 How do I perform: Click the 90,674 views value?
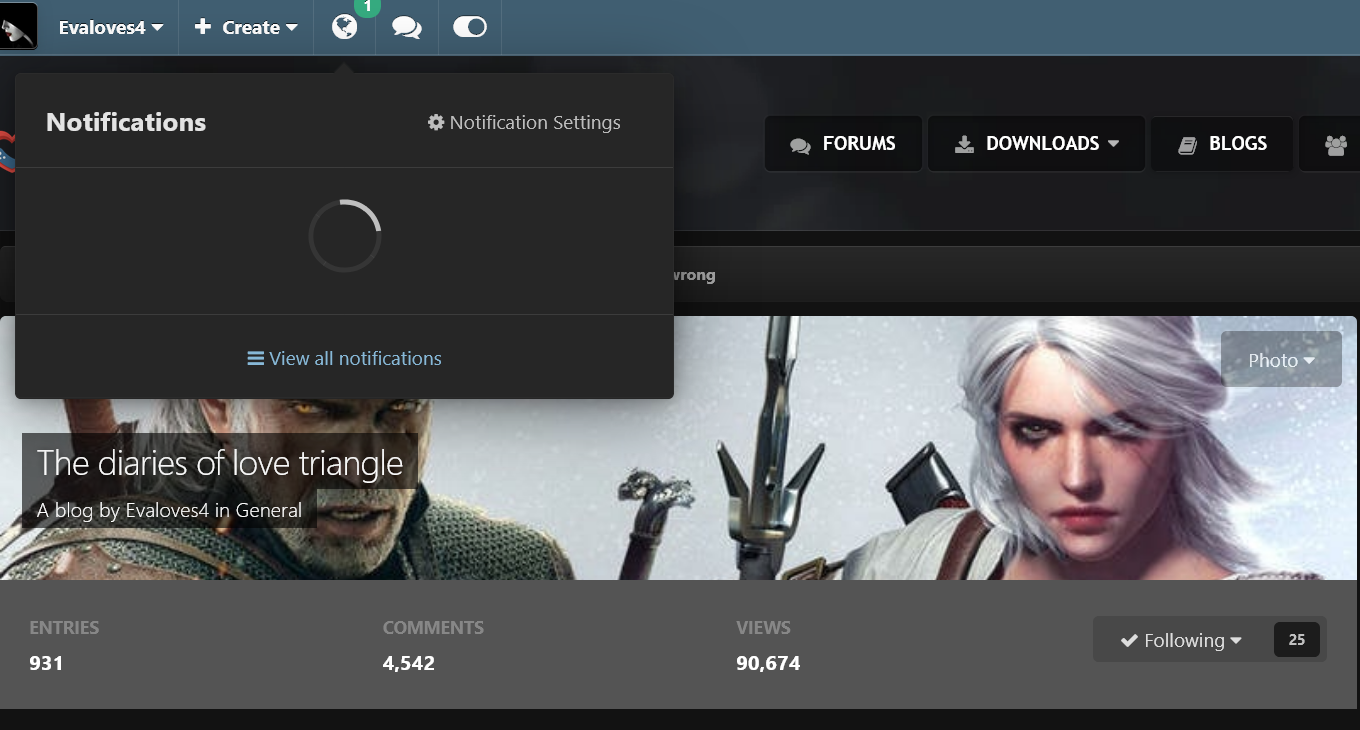click(768, 663)
